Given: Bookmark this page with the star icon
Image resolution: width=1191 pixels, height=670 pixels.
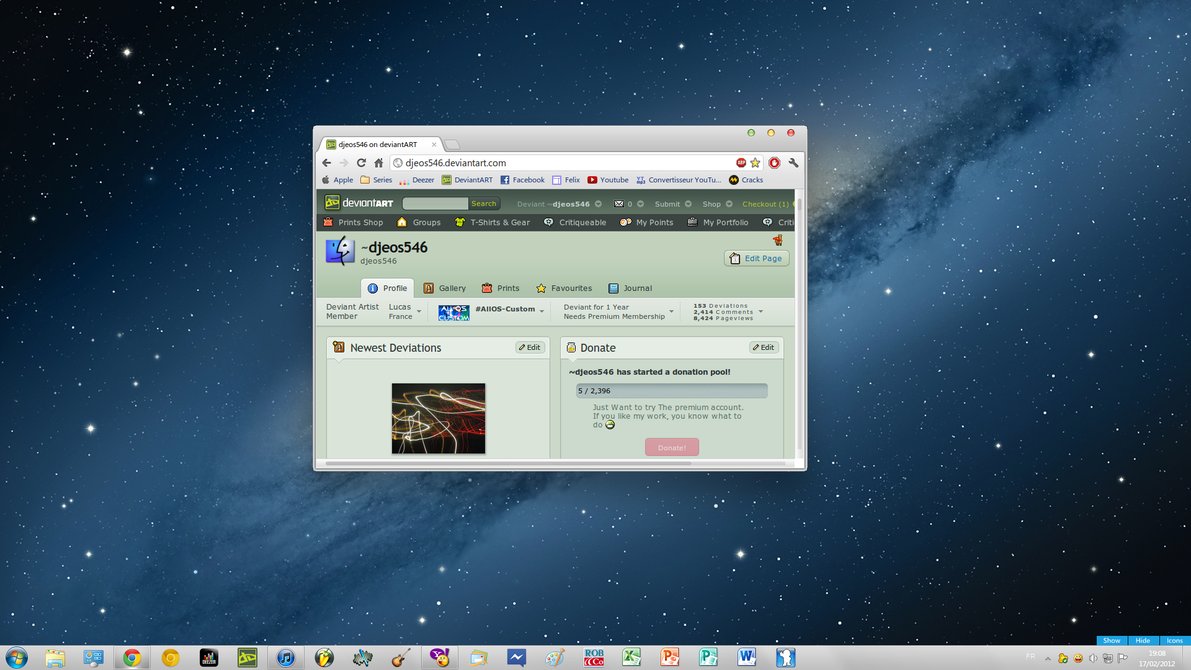Looking at the screenshot, I should click(x=756, y=163).
